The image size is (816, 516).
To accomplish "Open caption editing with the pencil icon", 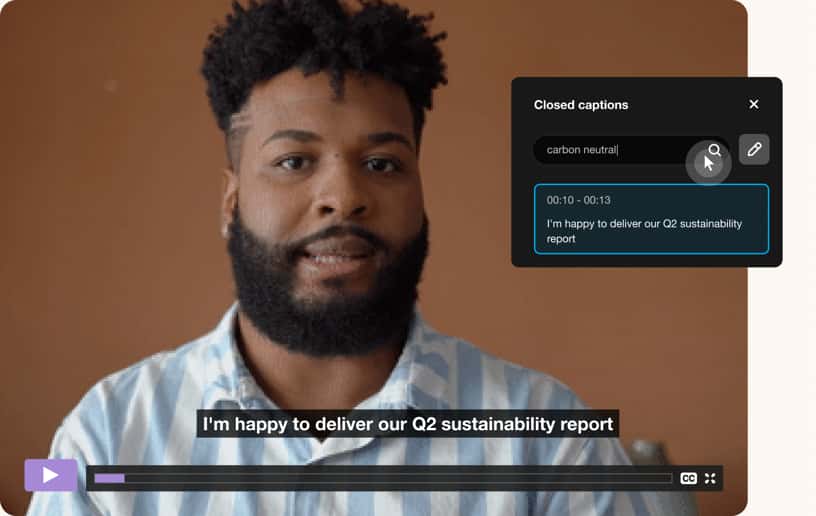I will point(754,150).
